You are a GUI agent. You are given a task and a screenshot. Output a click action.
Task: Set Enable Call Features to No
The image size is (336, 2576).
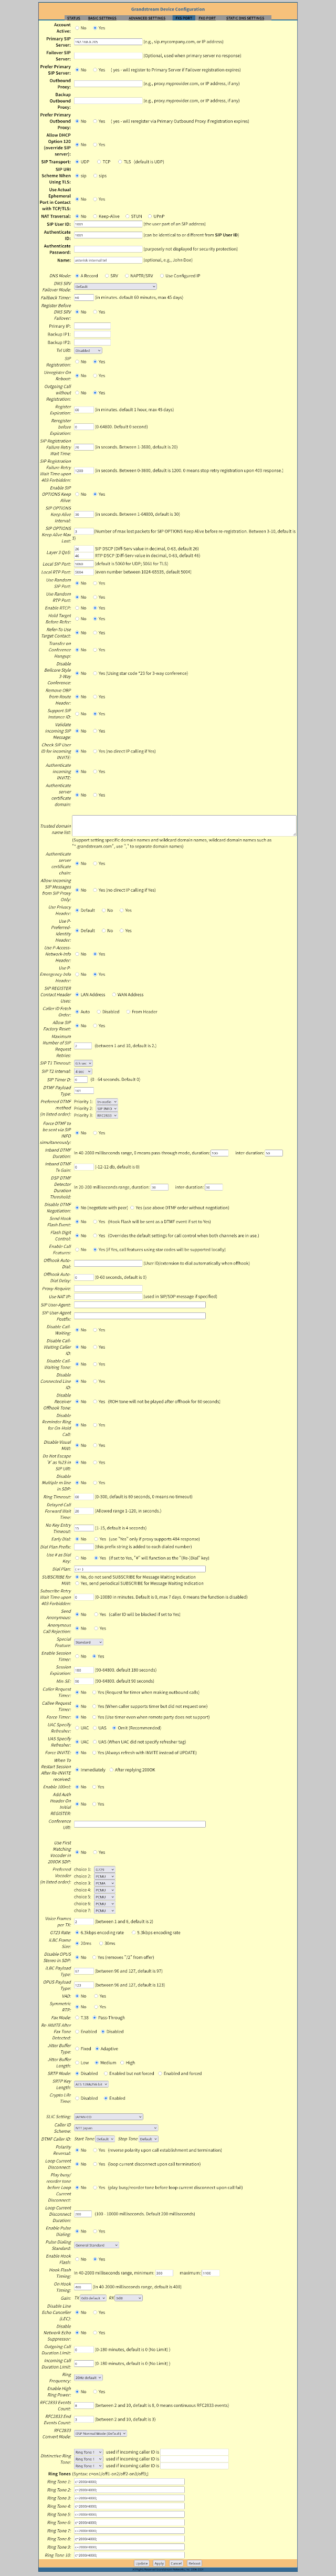[x=77, y=1249]
